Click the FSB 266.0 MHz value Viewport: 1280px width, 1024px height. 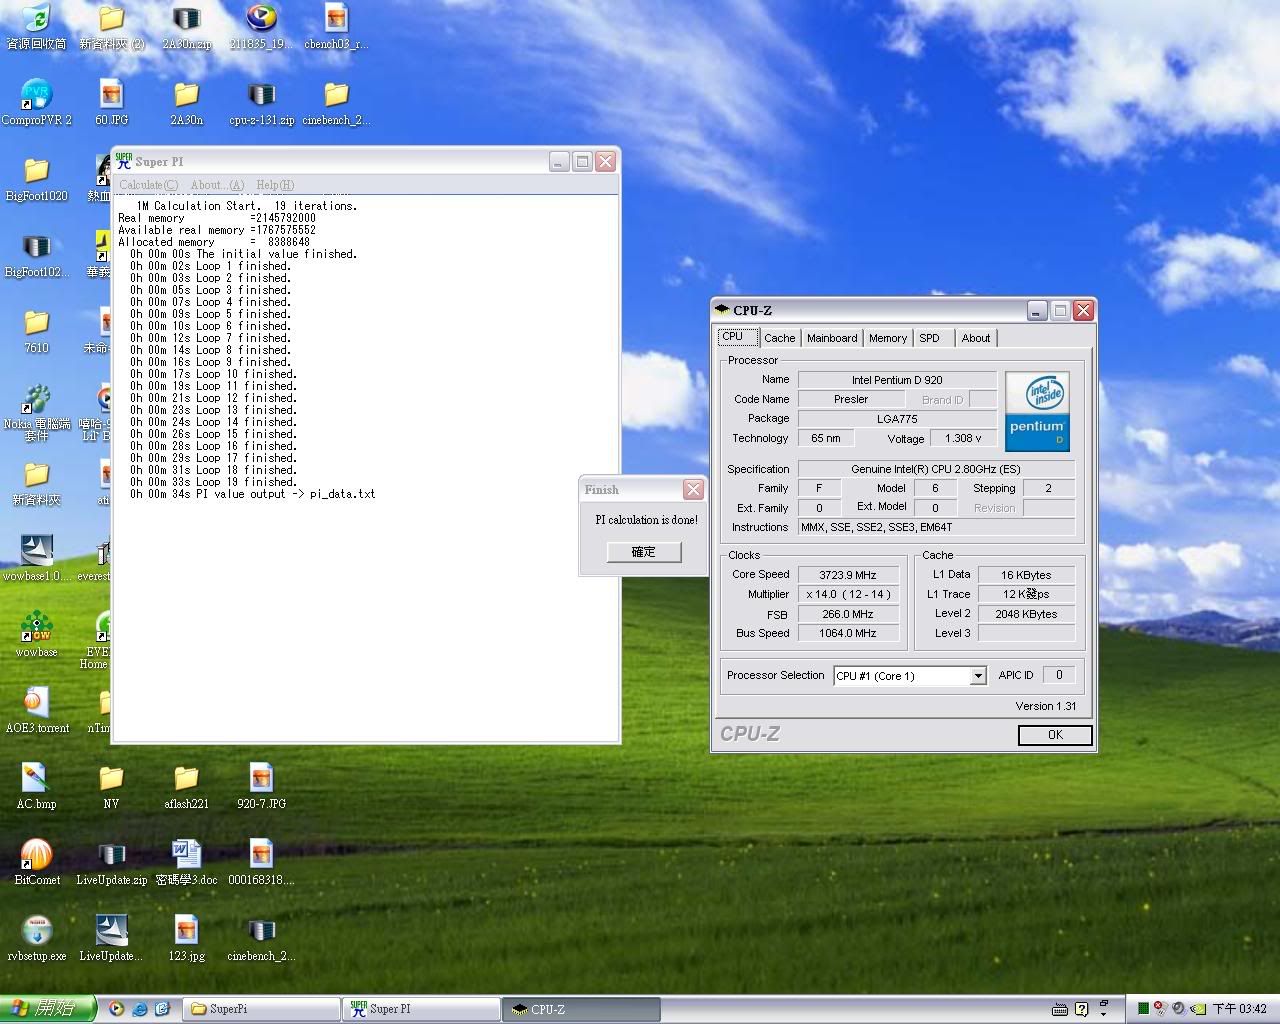847,615
